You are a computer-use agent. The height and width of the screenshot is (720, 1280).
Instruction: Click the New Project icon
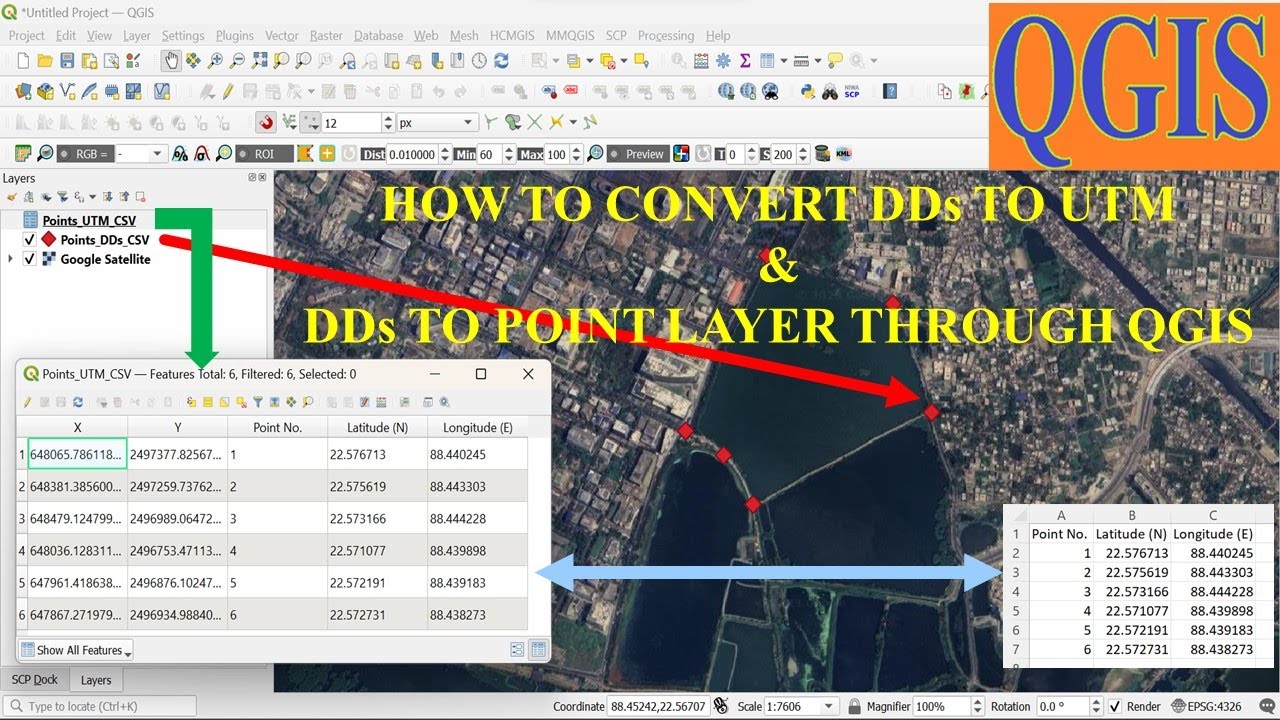tap(24, 61)
